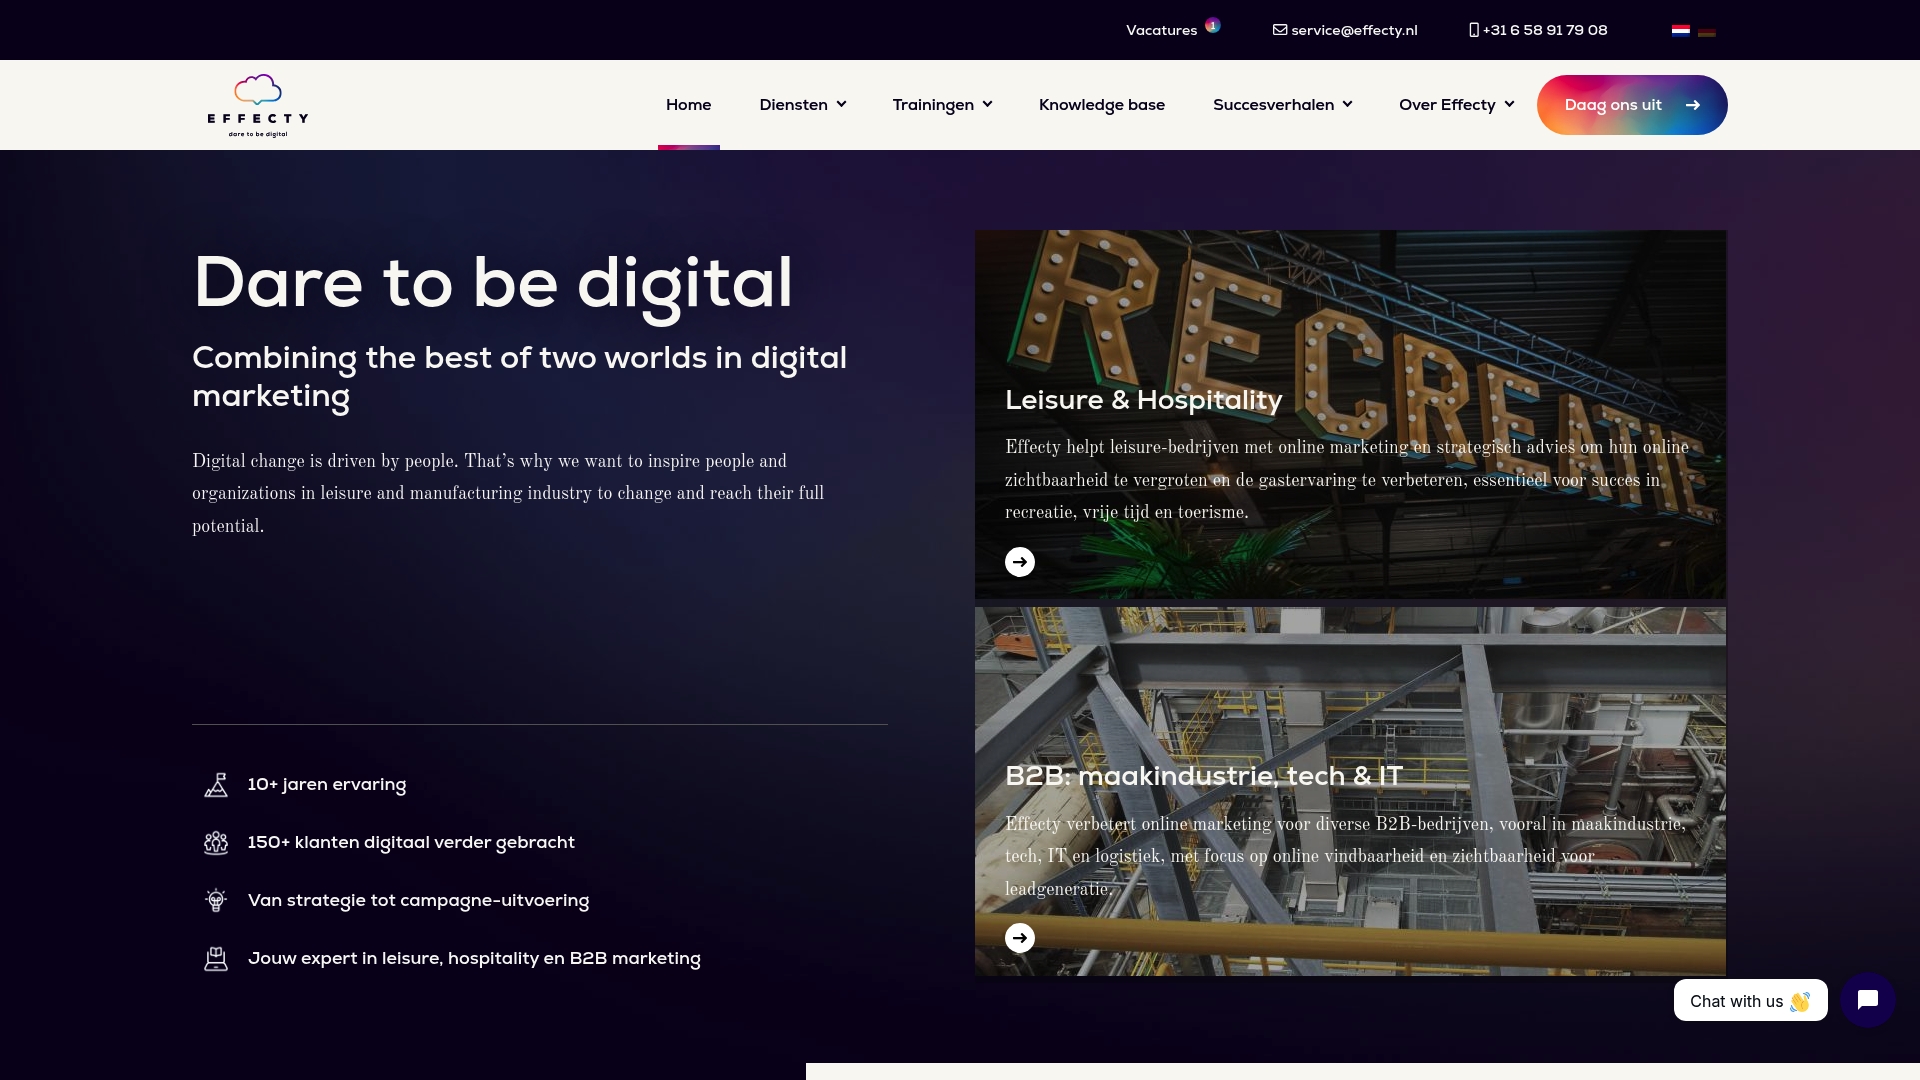Click the 150+ klanten people icon
Screen dimensions: 1920x1080
216,843
